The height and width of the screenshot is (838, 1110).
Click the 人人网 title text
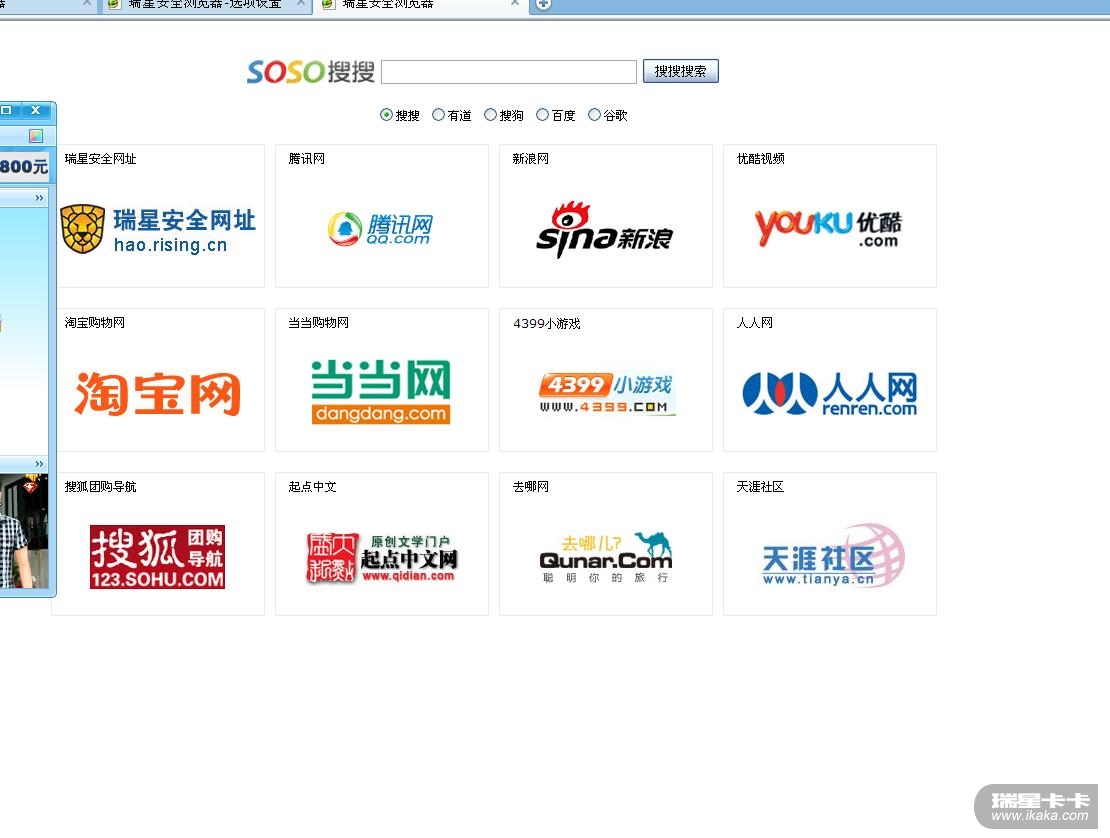click(x=755, y=323)
